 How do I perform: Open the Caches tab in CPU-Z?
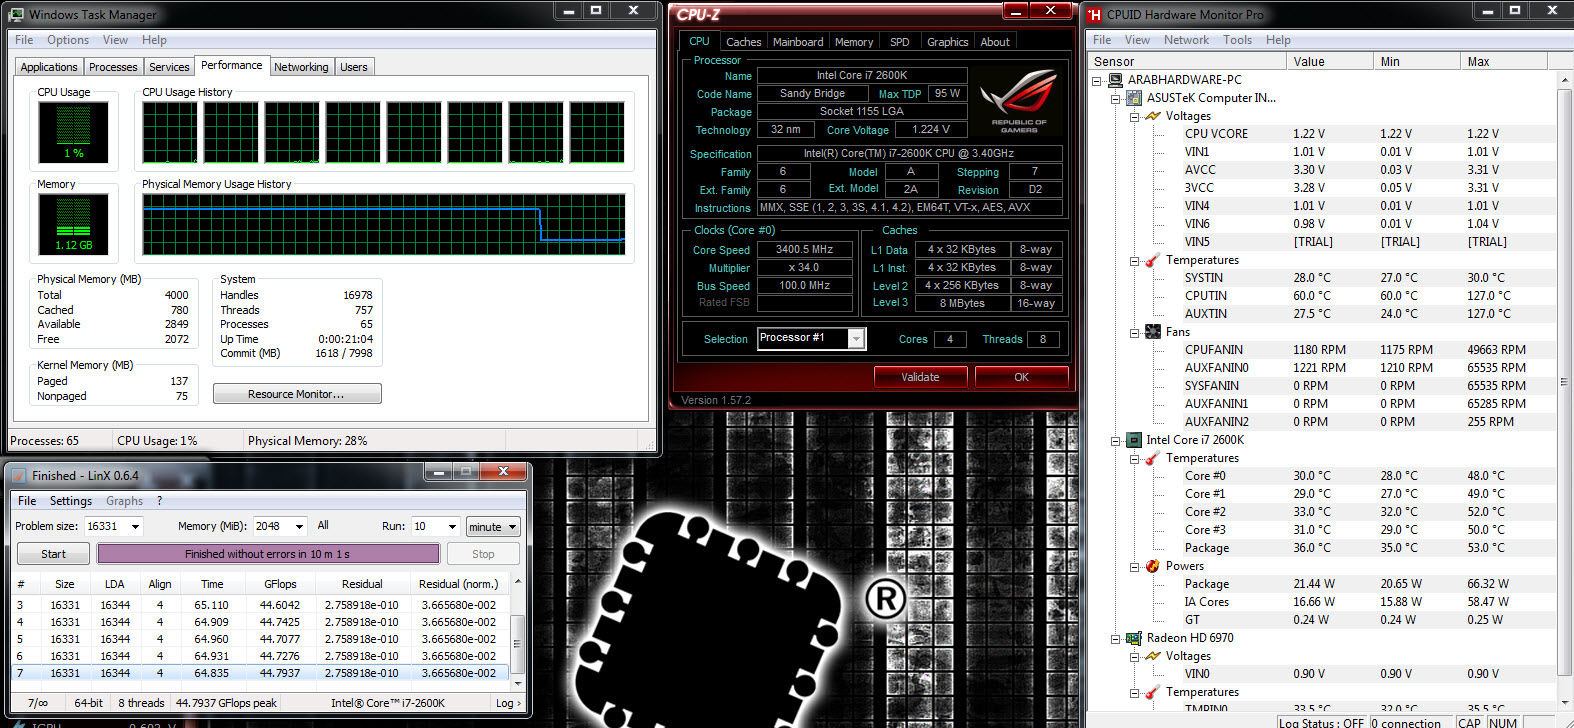(744, 42)
